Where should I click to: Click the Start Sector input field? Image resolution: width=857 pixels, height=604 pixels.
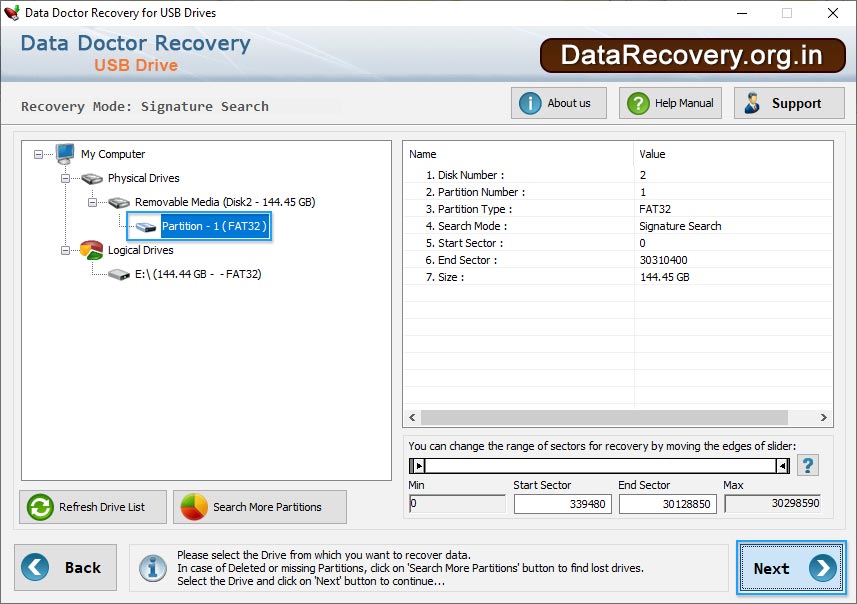pos(562,503)
